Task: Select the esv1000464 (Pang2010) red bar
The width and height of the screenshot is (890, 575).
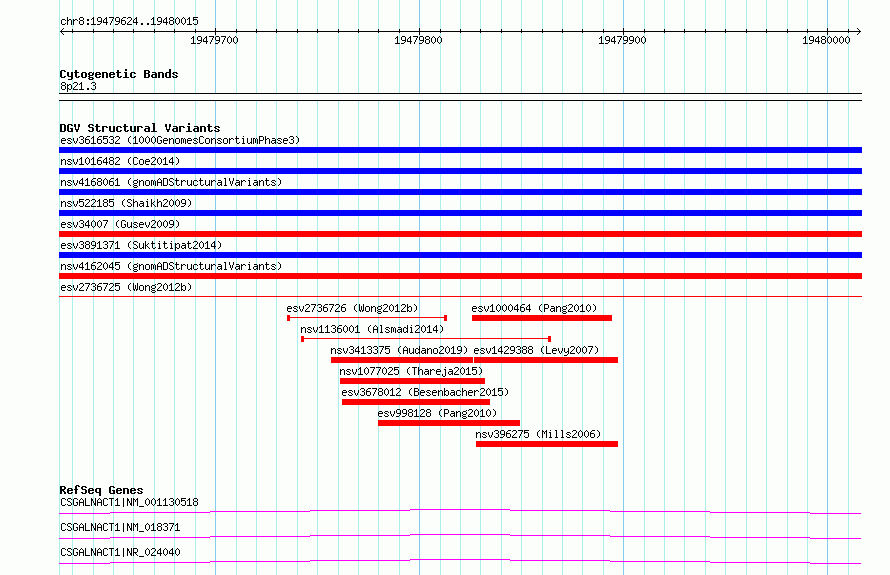Action: coord(542,318)
